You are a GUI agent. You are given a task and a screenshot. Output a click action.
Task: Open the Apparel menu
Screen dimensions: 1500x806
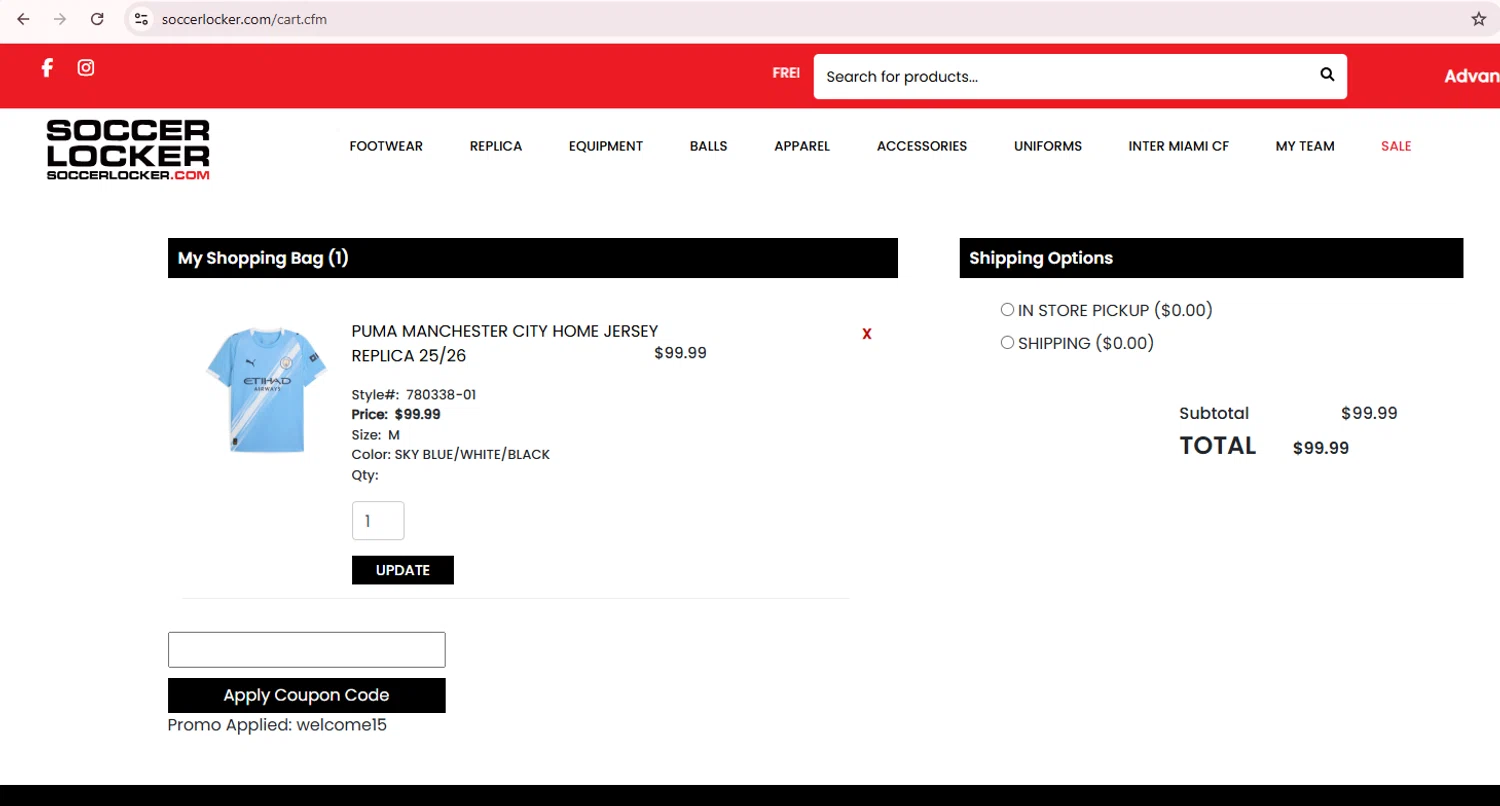(802, 146)
